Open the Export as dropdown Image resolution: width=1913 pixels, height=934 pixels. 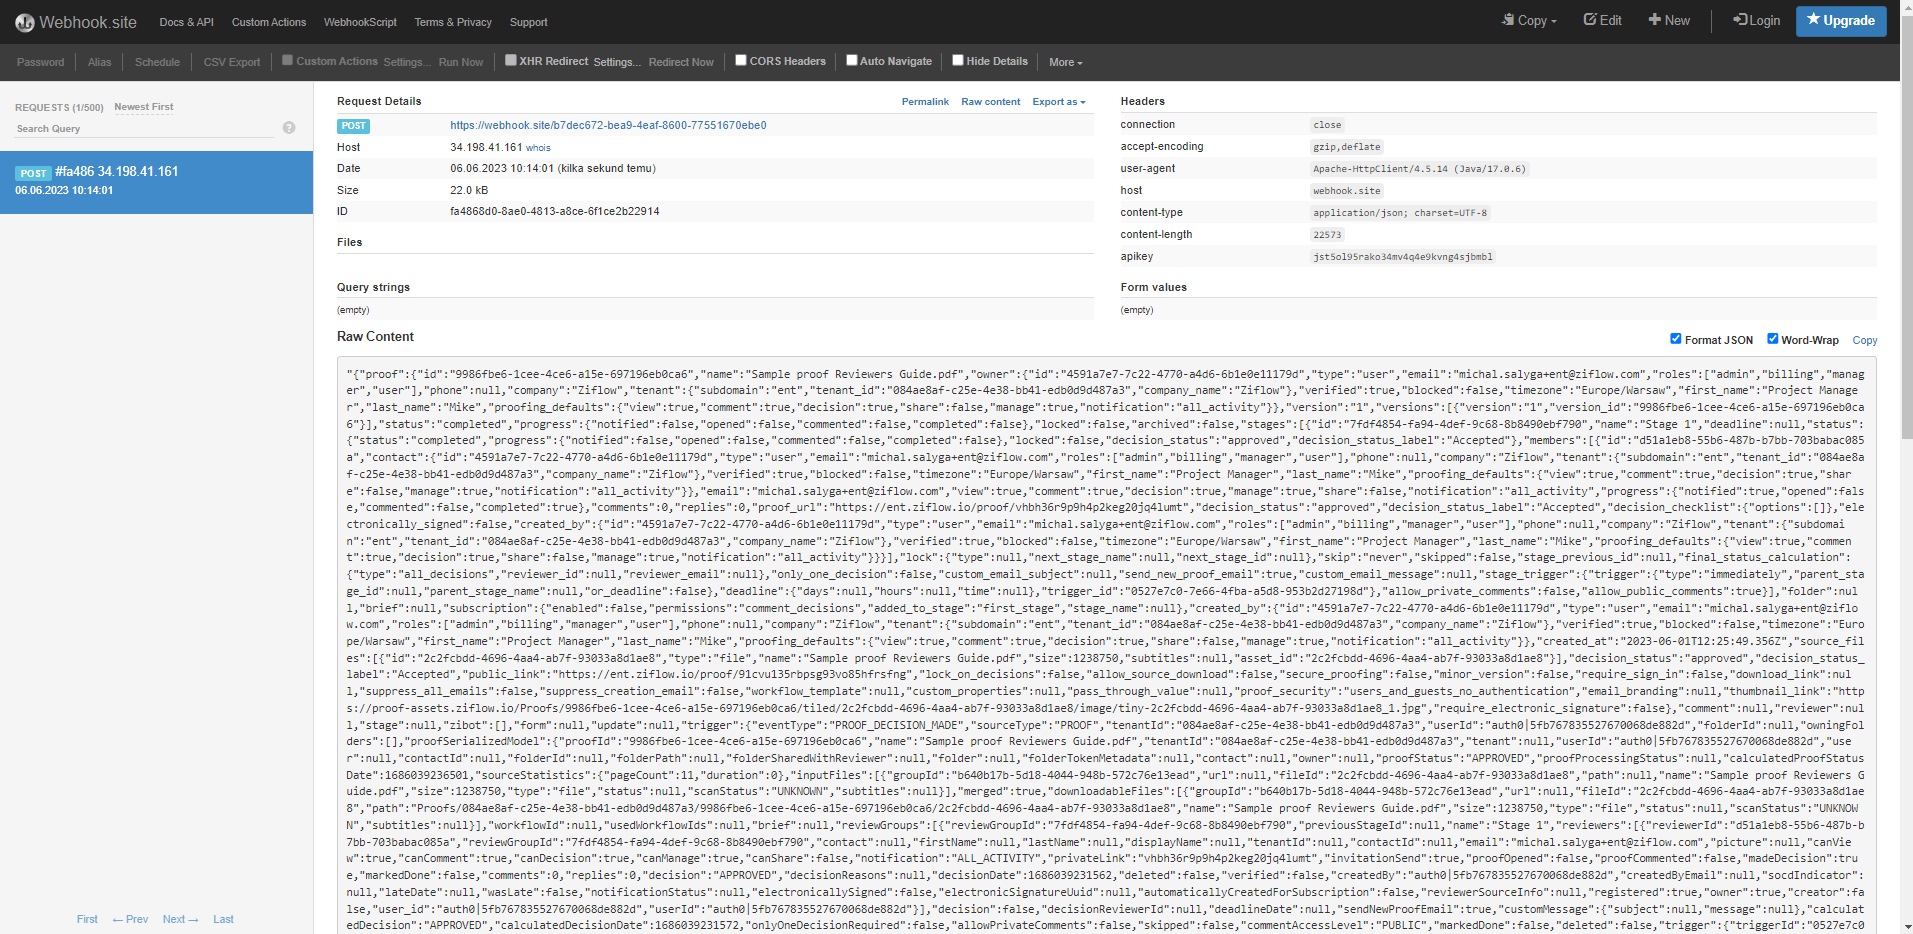(1058, 102)
